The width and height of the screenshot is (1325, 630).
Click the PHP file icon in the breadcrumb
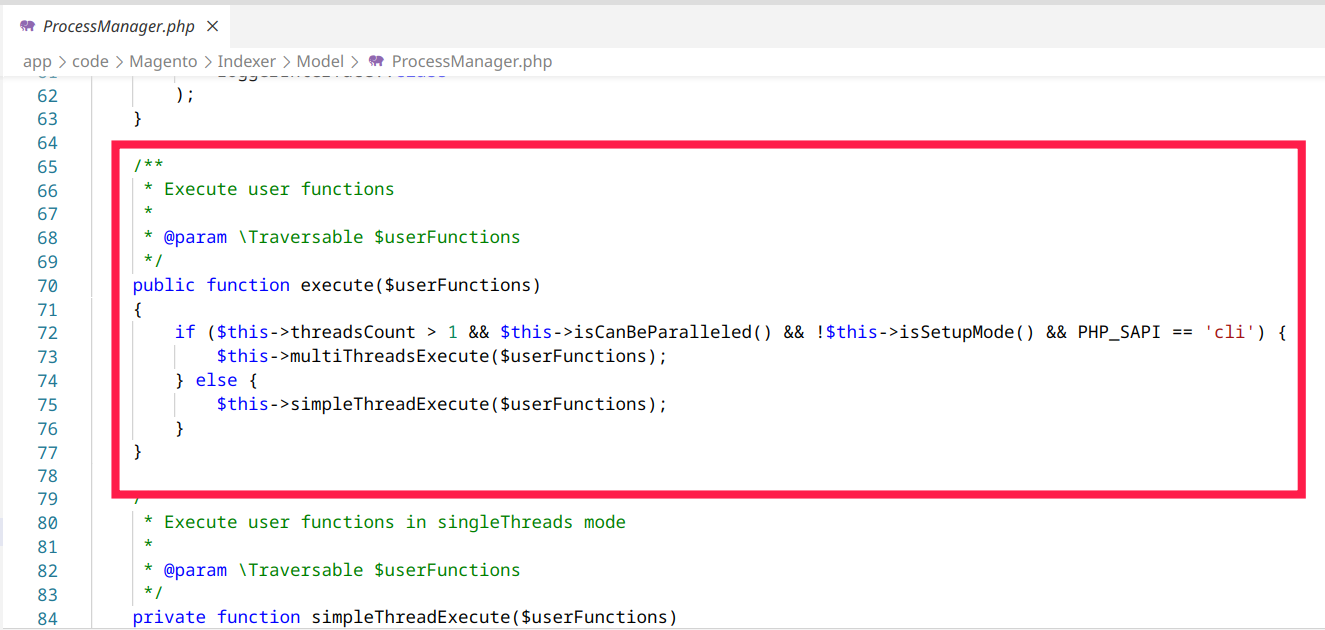point(376,62)
